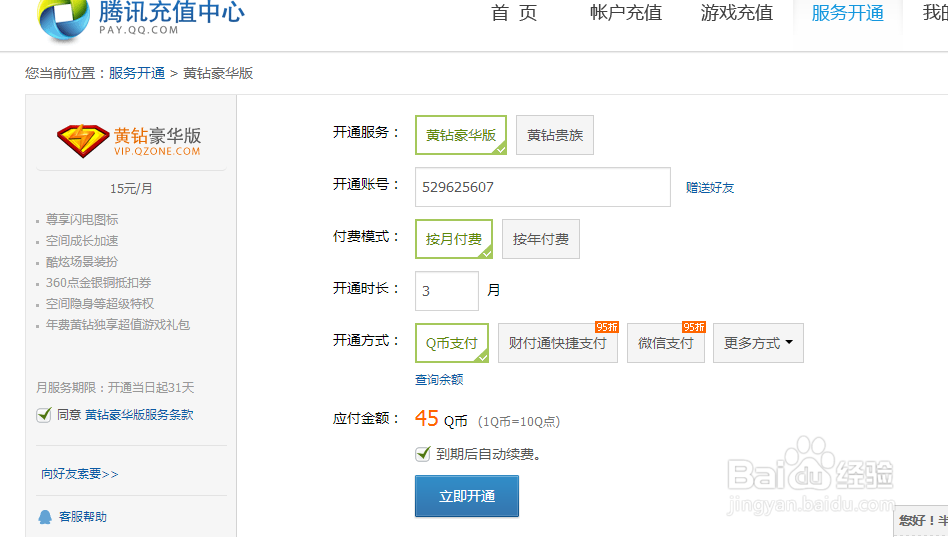
Task: Toggle the 同意 service terms checkbox
Action: point(44,415)
